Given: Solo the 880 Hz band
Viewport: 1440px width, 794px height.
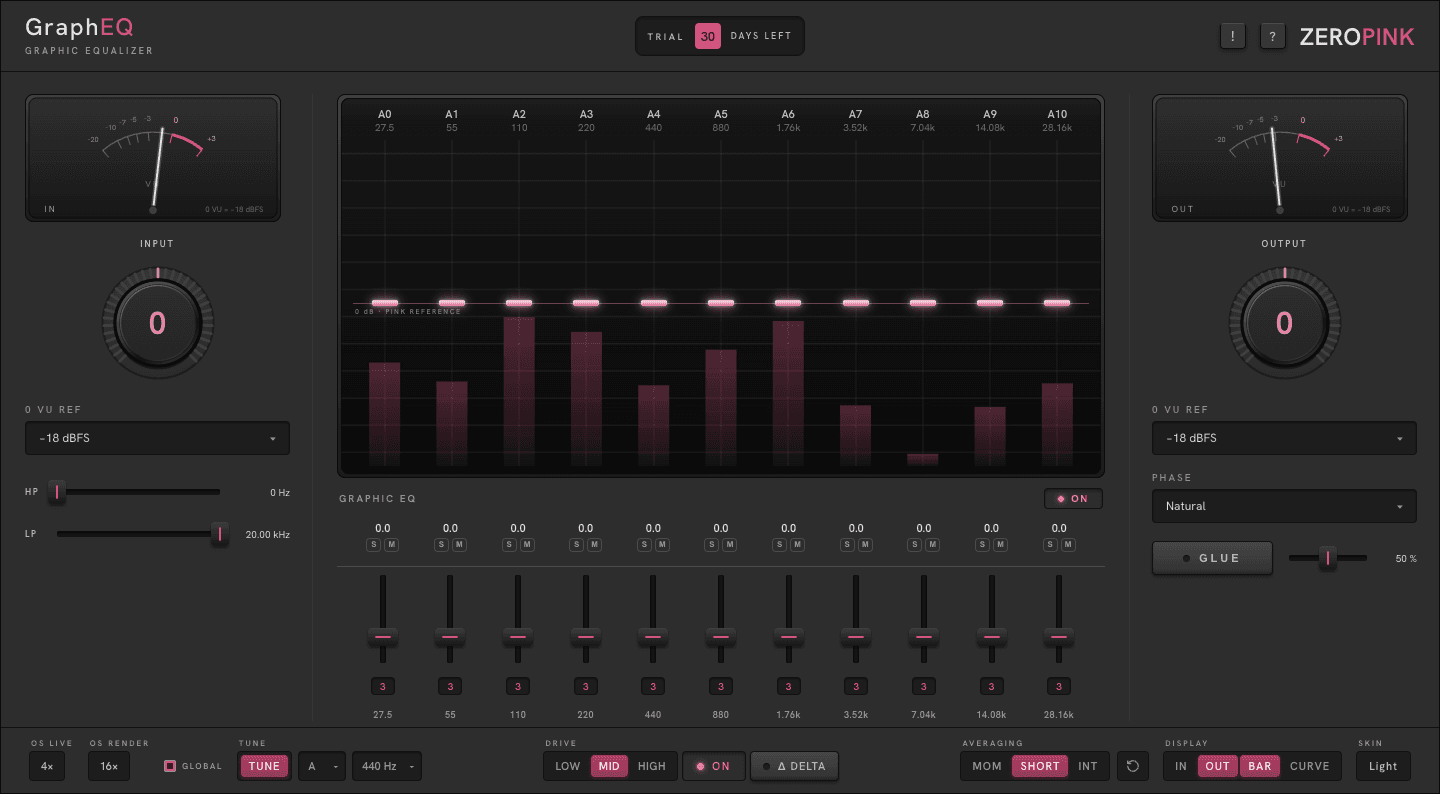Looking at the screenshot, I should coord(712,545).
